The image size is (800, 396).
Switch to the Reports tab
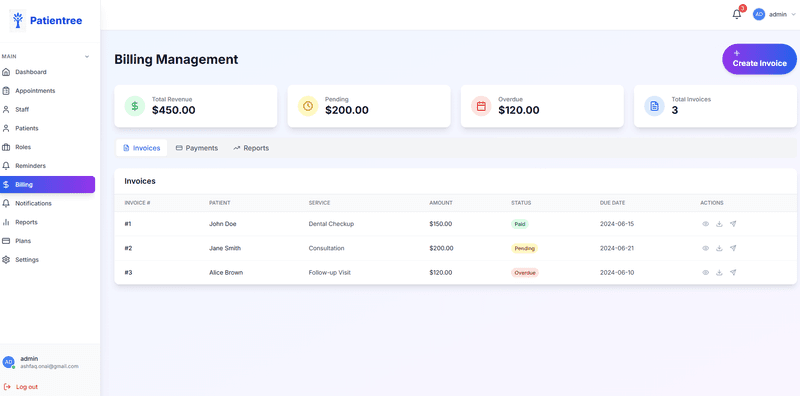pyautogui.click(x=251, y=148)
